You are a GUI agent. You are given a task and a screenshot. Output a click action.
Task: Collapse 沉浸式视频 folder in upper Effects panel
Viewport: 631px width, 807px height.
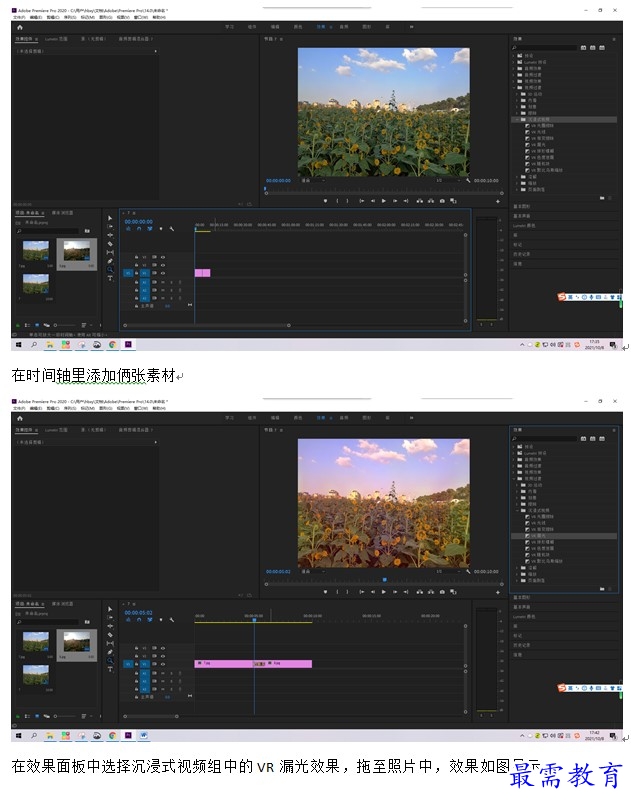(x=517, y=119)
